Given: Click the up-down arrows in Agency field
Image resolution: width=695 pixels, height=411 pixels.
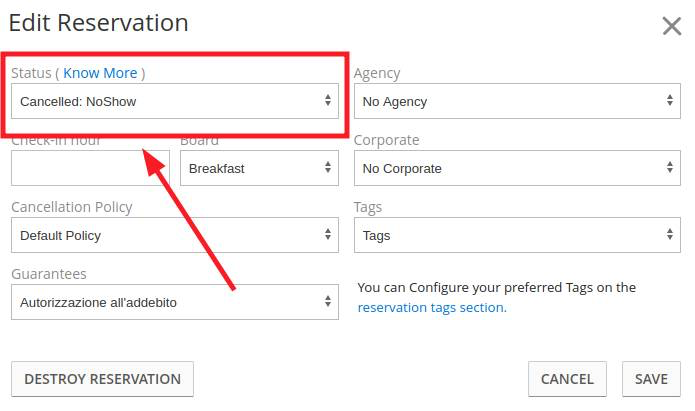Looking at the screenshot, I should (670, 100).
